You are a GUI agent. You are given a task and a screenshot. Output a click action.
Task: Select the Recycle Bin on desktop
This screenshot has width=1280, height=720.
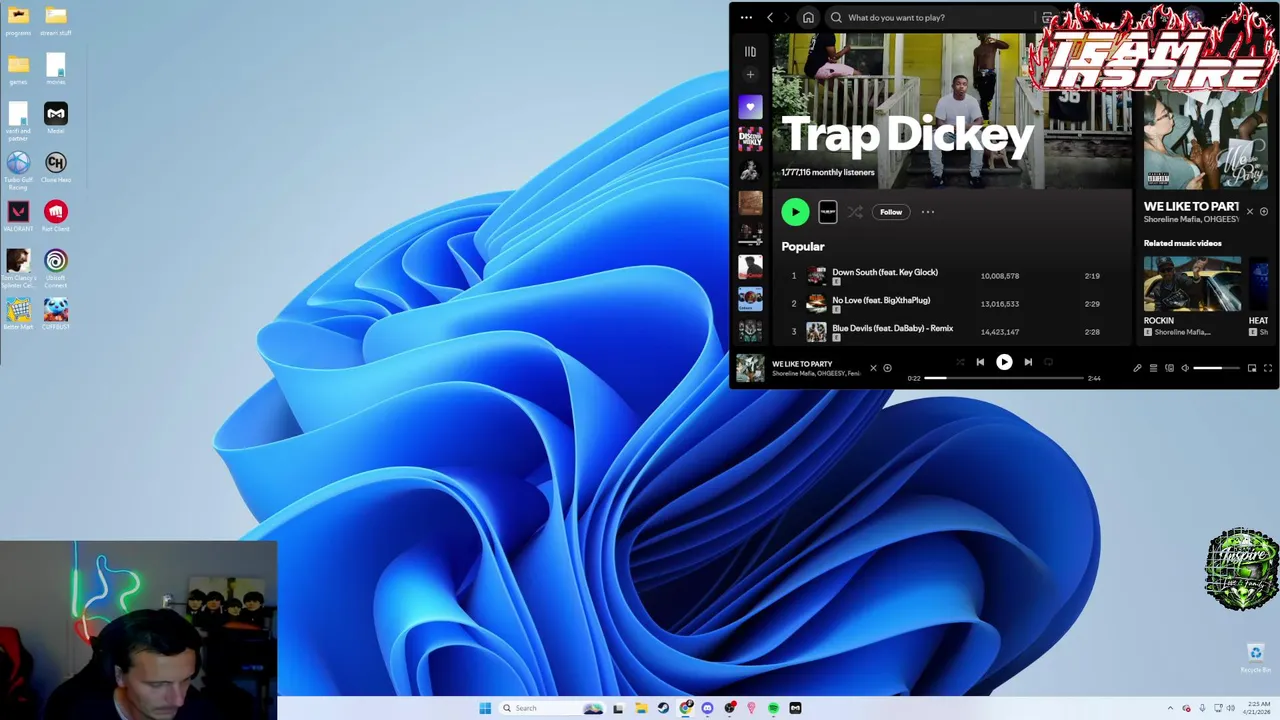(1255, 658)
